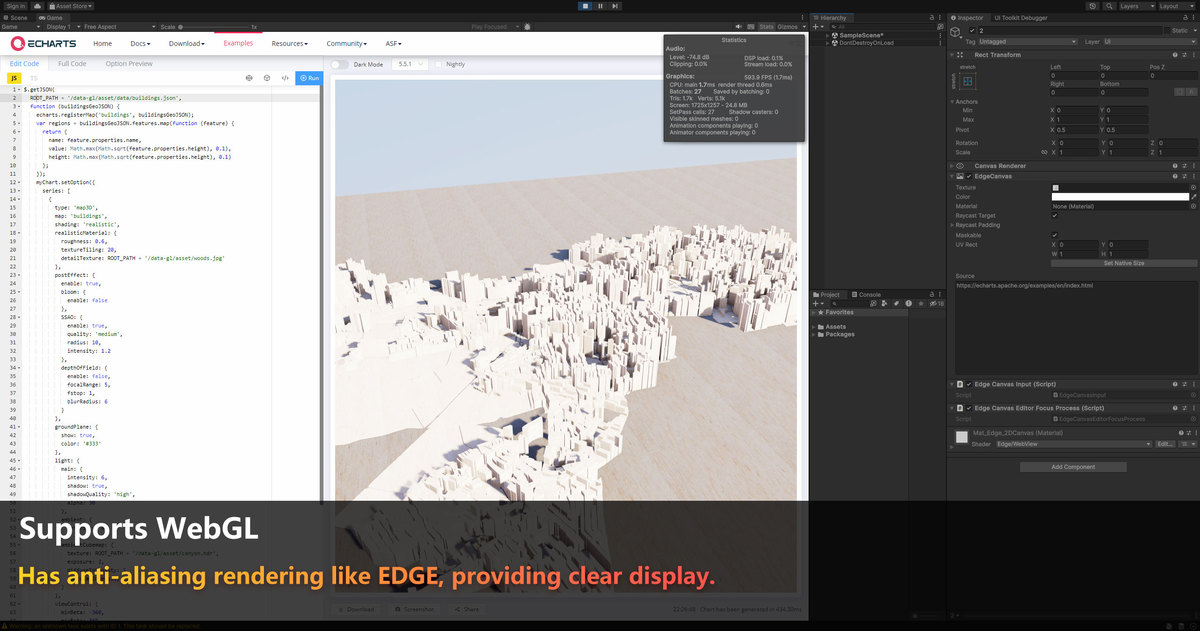Open the ECharts version 5.5.1 dropdown
The width and height of the screenshot is (1200, 631).
pos(410,64)
